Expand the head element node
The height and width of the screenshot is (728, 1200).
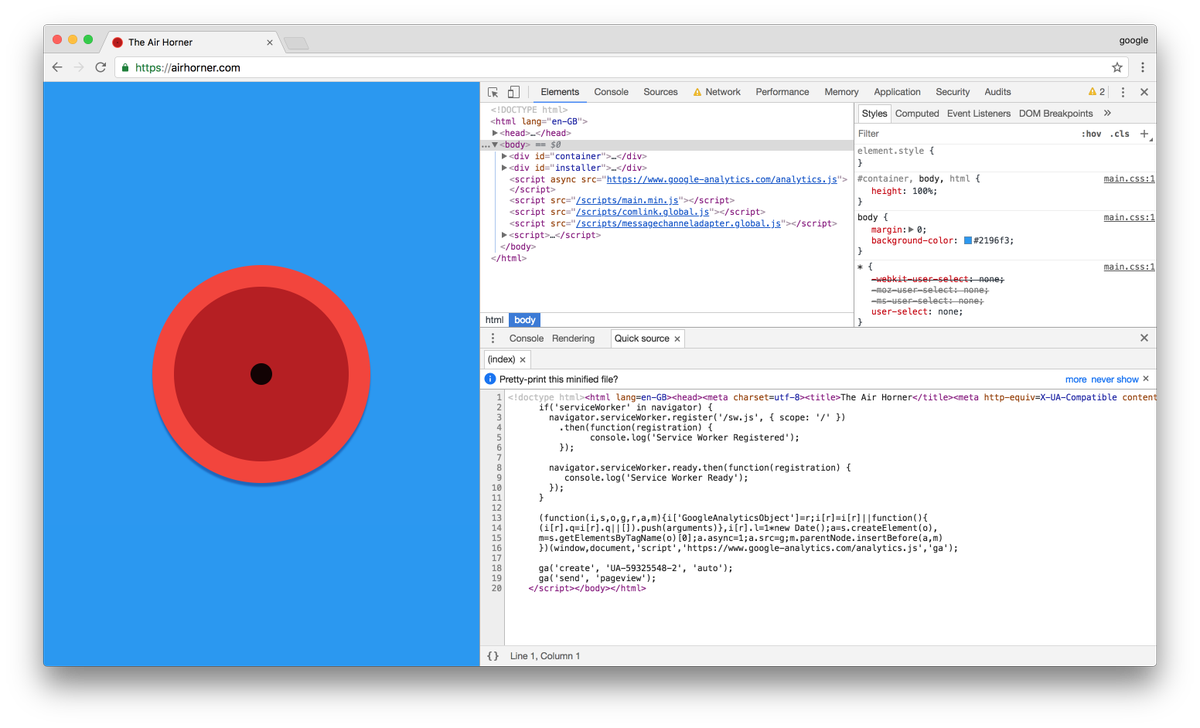pyautogui.click(x=495, y=133)
